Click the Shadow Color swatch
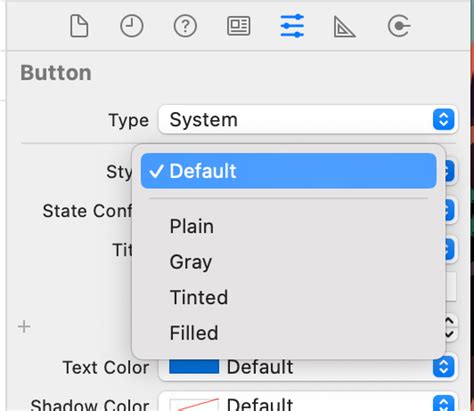 pos(194,405)
